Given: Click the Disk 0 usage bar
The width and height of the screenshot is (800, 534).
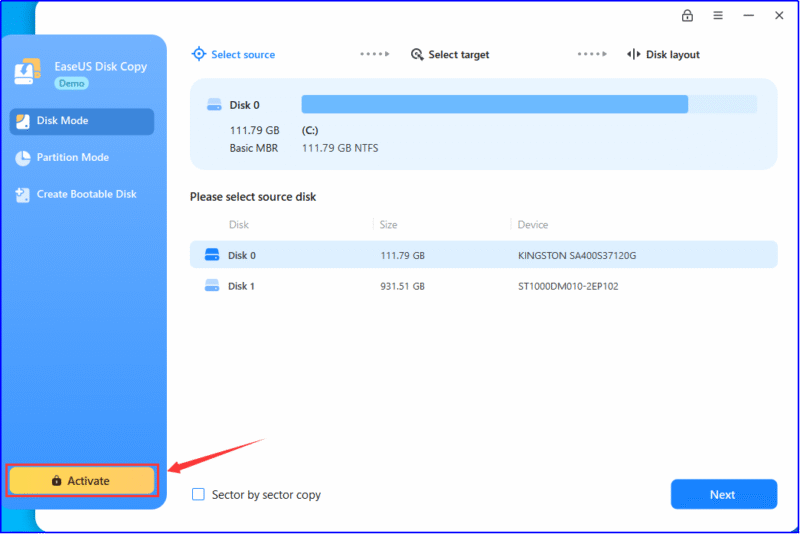Looking at the screenshot, I should 529,104.
